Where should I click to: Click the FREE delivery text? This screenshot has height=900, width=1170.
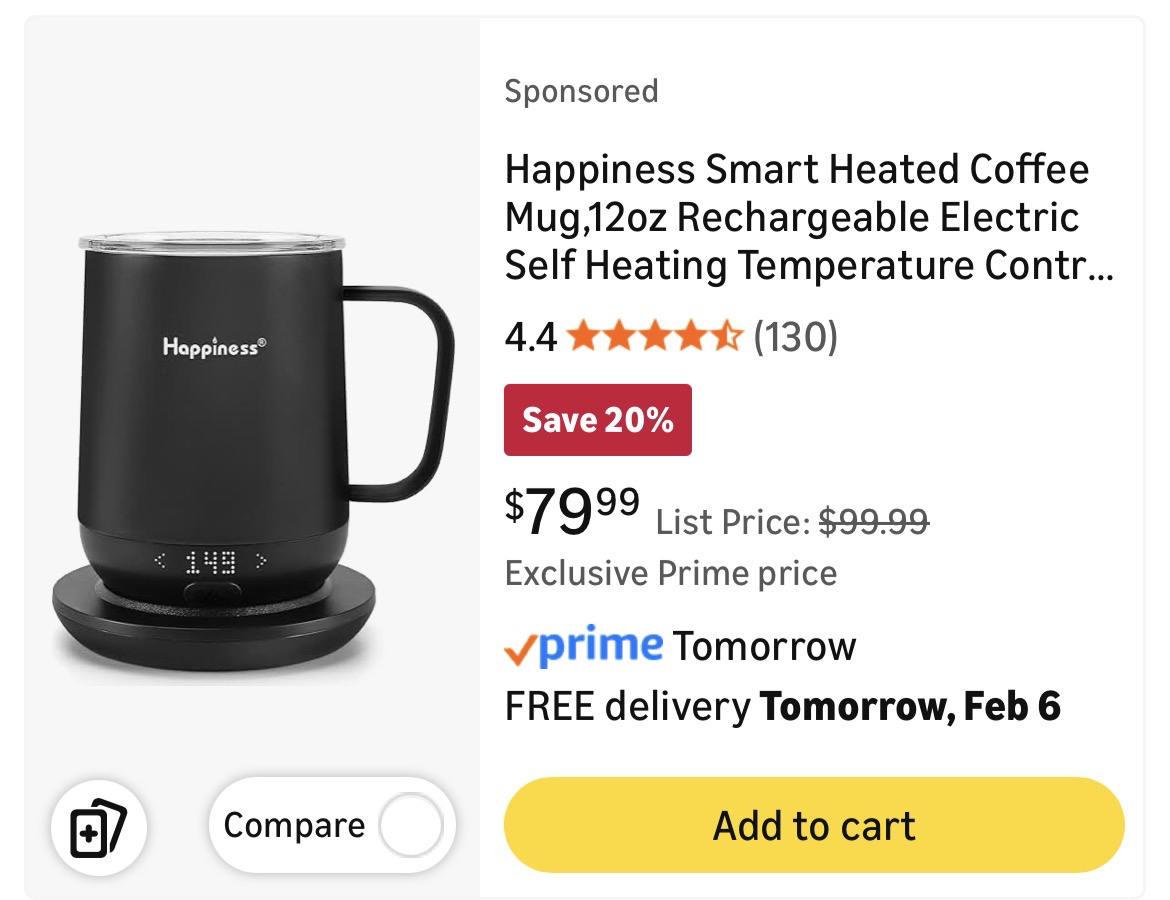627,707
